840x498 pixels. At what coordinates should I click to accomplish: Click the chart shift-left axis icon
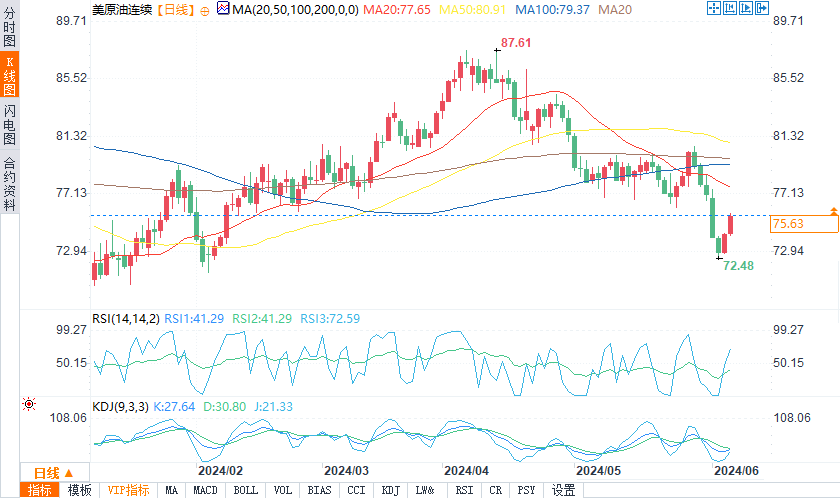pos(730,8)
